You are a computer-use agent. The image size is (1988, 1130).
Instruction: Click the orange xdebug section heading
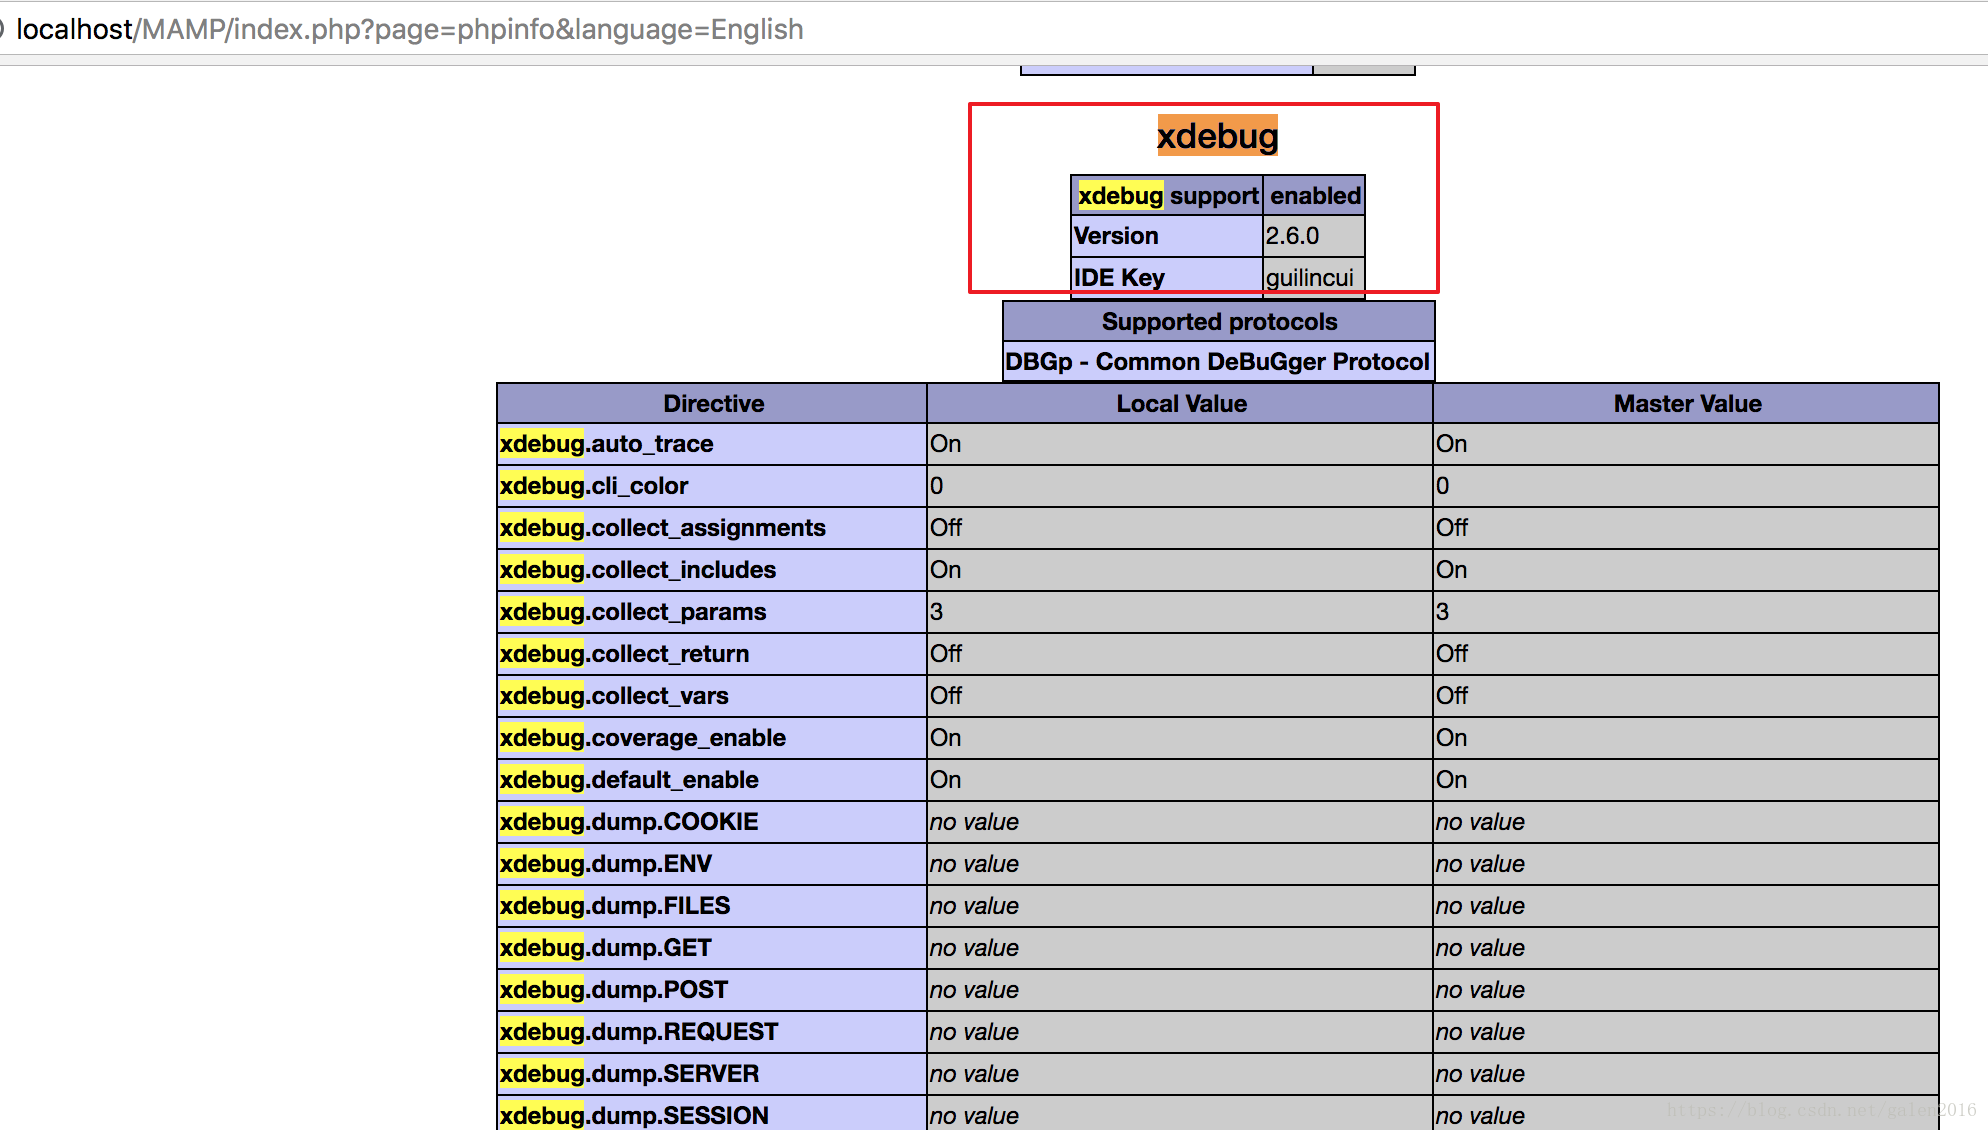click(x=1217, y=136)
